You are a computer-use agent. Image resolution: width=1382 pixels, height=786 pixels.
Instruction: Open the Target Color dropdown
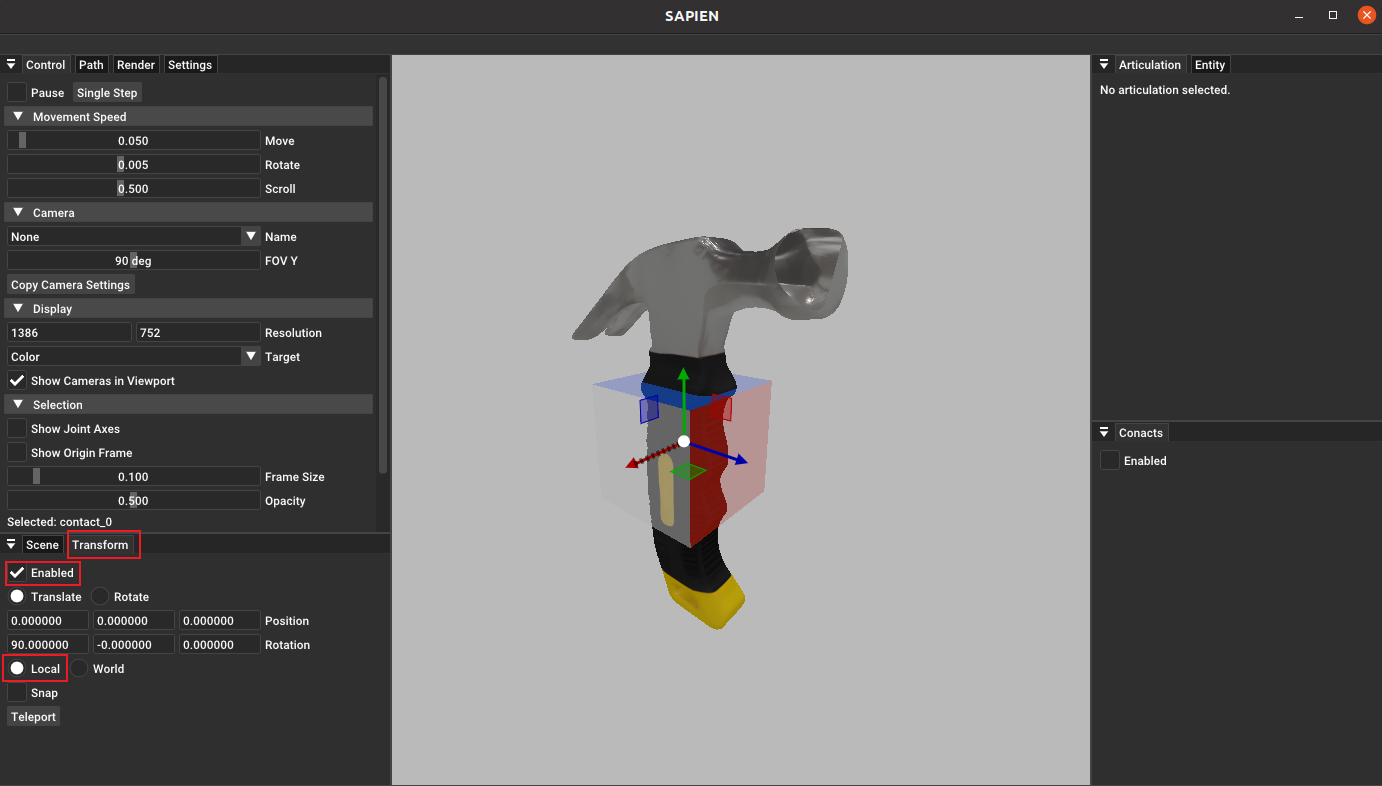[134, 357]
